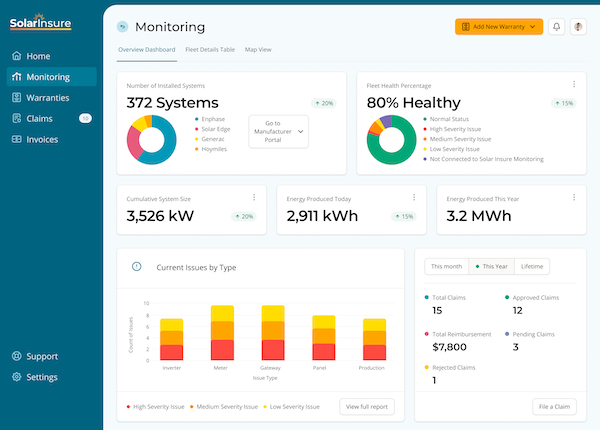Select the Lifetime time filter

532,266
